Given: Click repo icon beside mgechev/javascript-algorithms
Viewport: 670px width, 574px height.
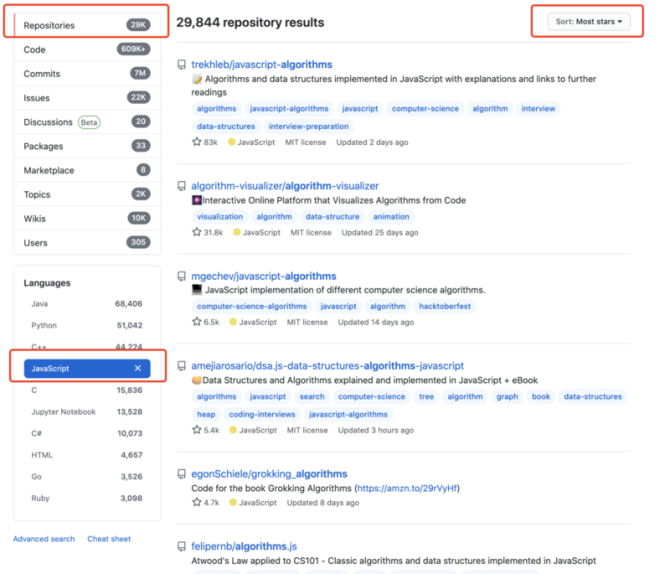Looking at the screenshot, I should pyautogui.click(x=182, y=277).
